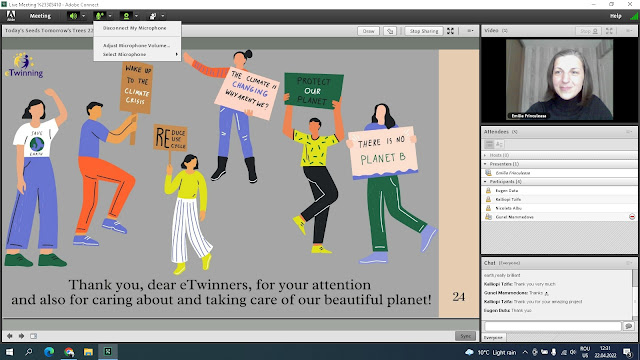640x360 pixels.
Task: Click the pointer tool beside Draw
Action: (390, 31)
